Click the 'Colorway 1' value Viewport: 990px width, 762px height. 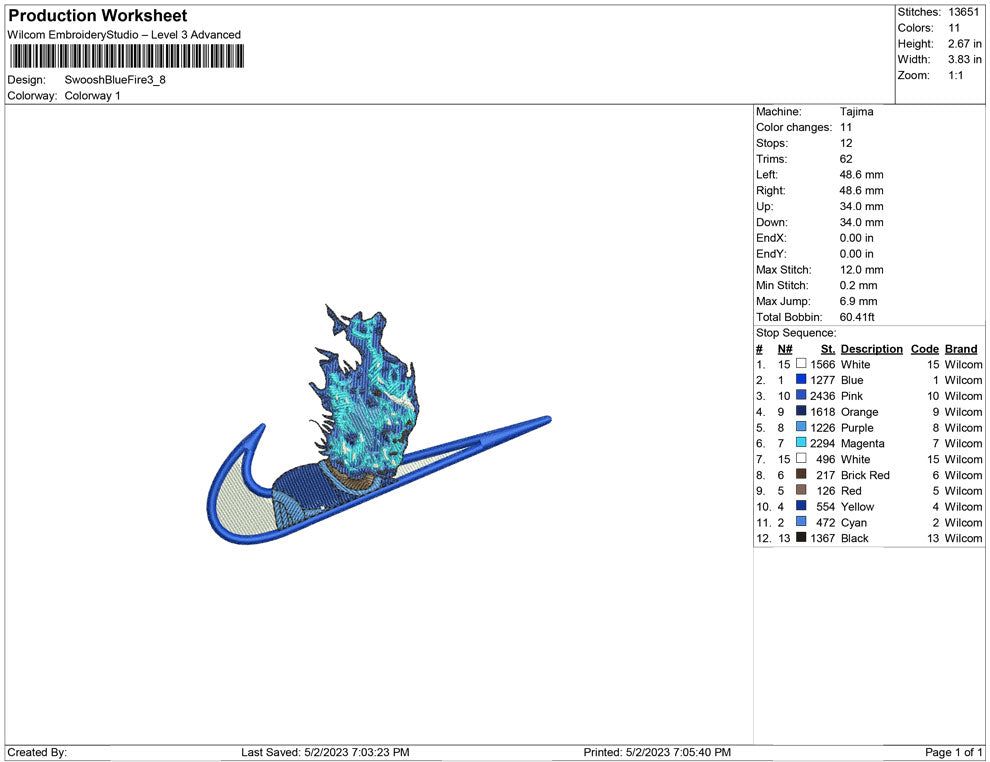[x=92, y=96]
